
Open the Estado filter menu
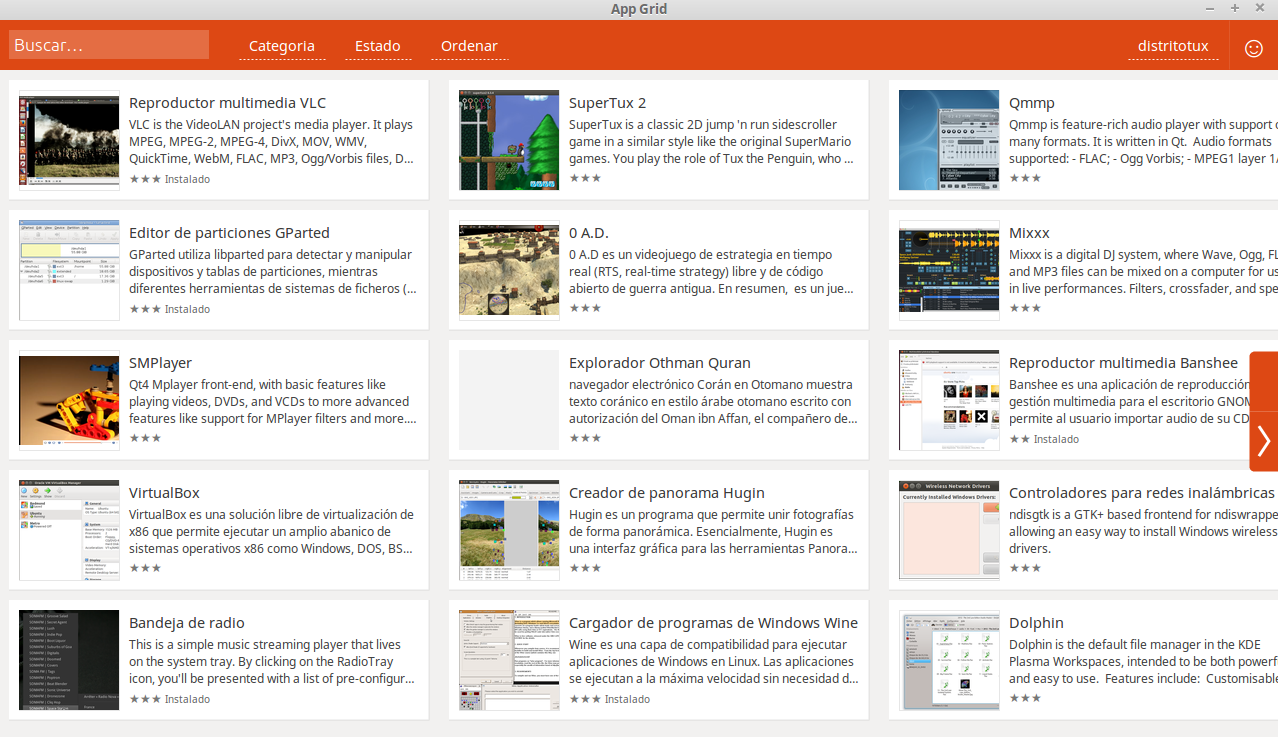click(x=377, y=46)
